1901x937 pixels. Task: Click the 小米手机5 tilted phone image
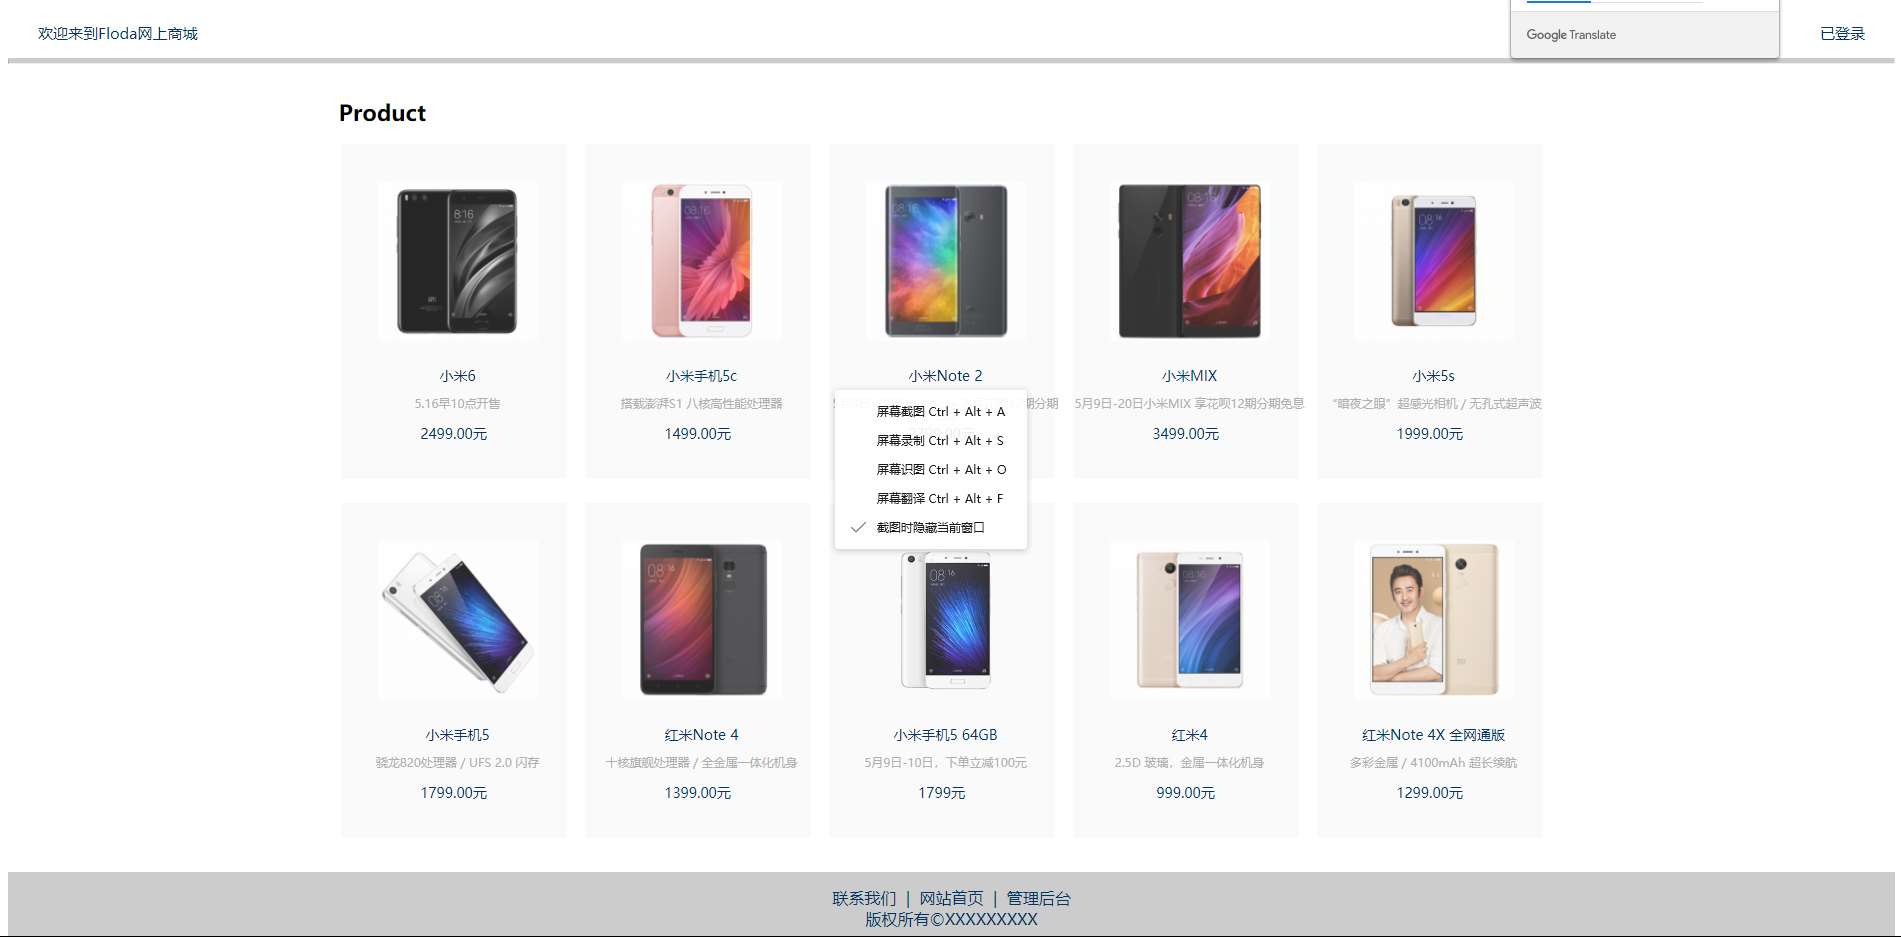pos(457,620)
